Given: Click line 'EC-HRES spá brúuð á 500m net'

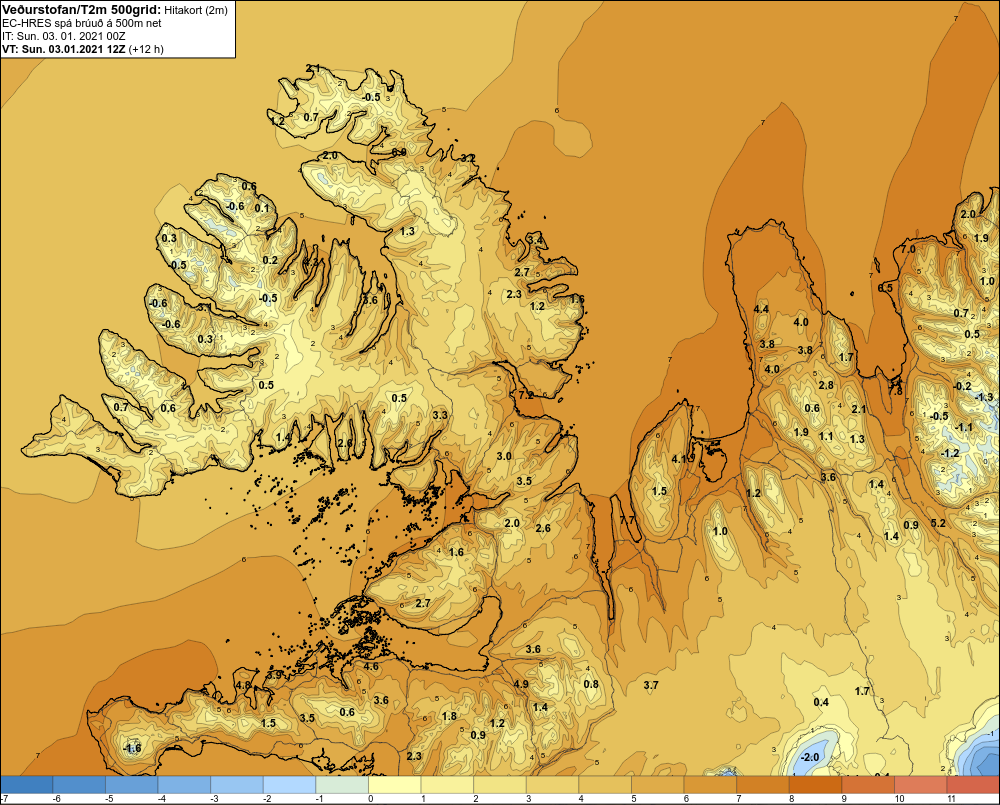Looking at the screenshot, I should (x=82, y=23).
